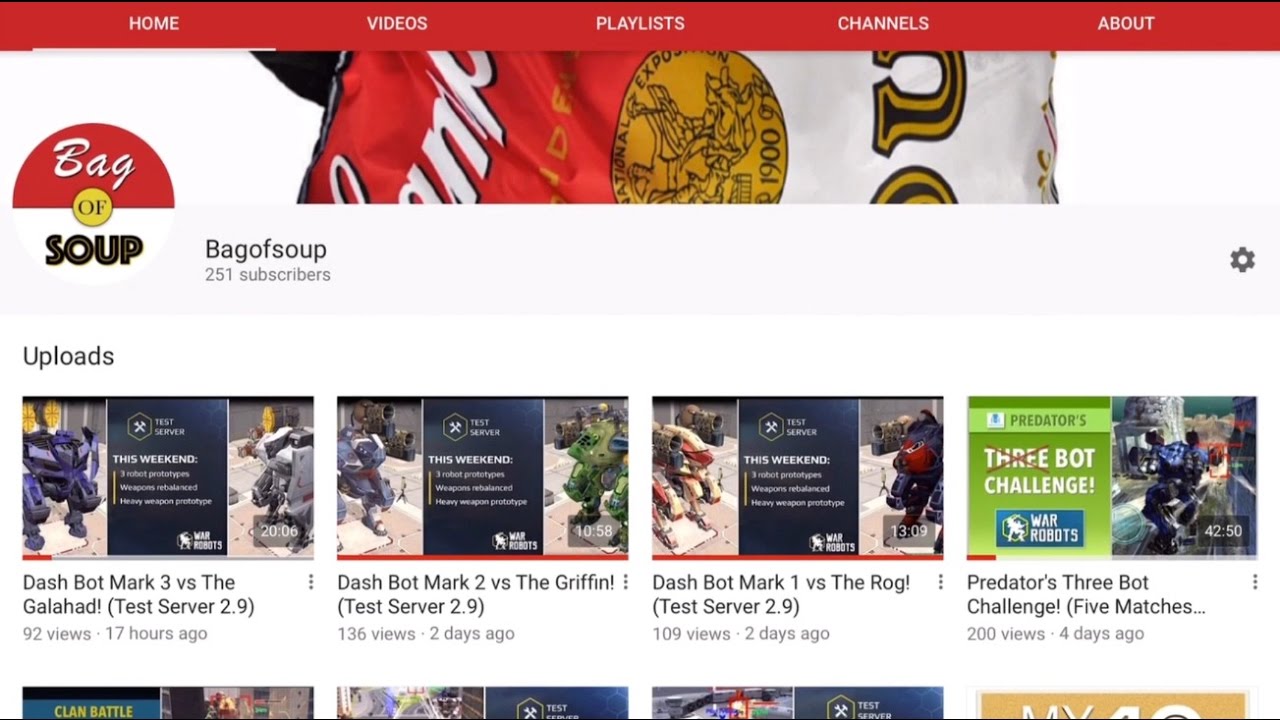The width and height of the screenshot is (1280, 720).
Task: Click the 20:06 duration badge
Action: click(x=279, y=531)
